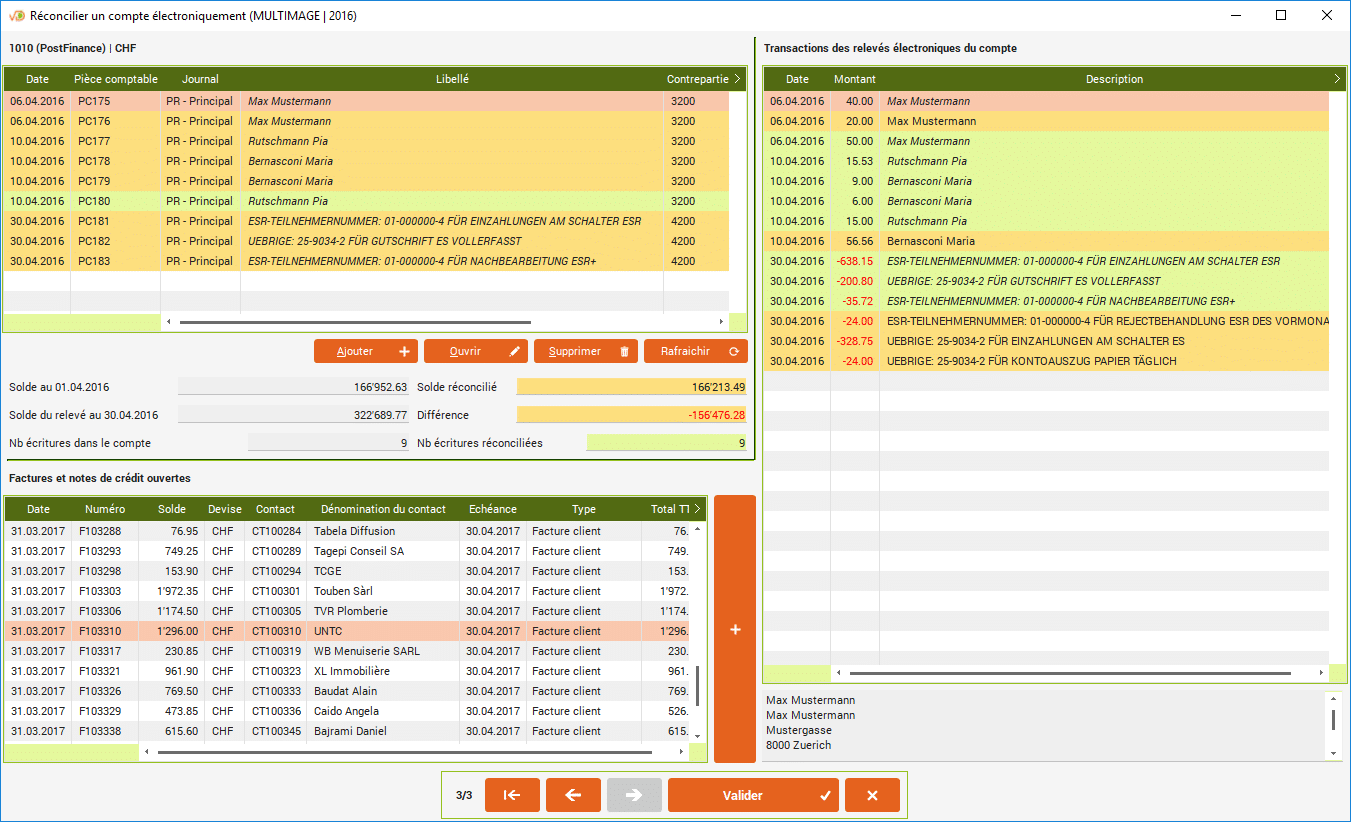The image size is (1351, 822).
Task: Expand columns chevron in open invoices header
Action: pyautogui.click(x=697, y=509)
